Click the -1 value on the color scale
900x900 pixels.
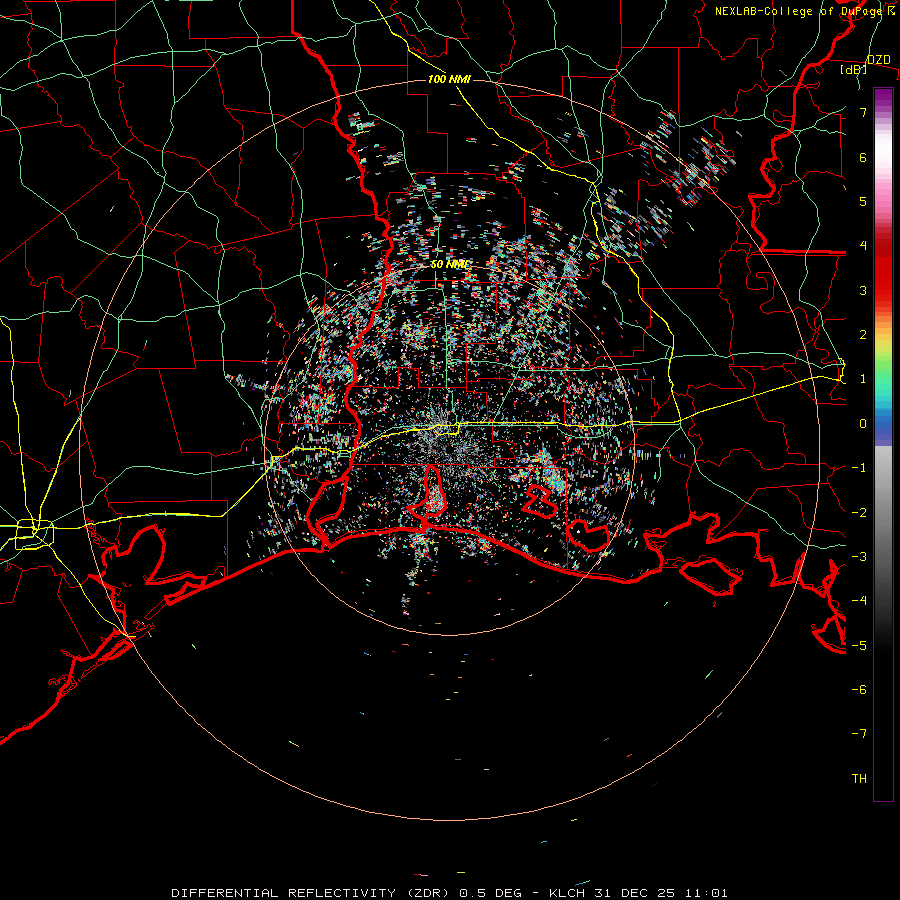point(859,468)
